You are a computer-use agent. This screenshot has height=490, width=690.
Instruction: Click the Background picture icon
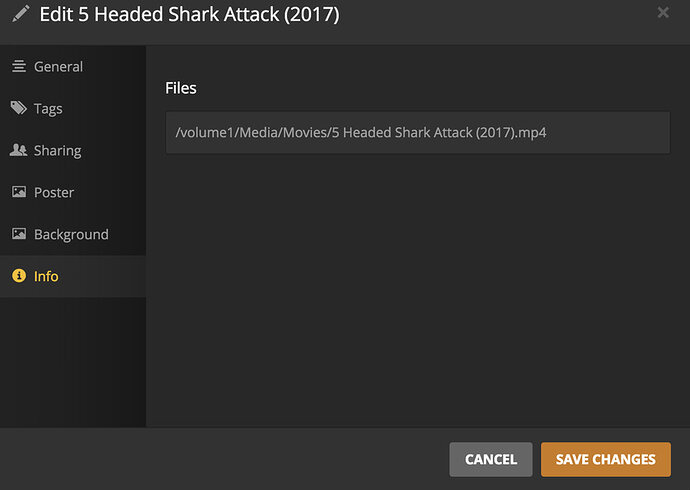[x=18, y=234]
